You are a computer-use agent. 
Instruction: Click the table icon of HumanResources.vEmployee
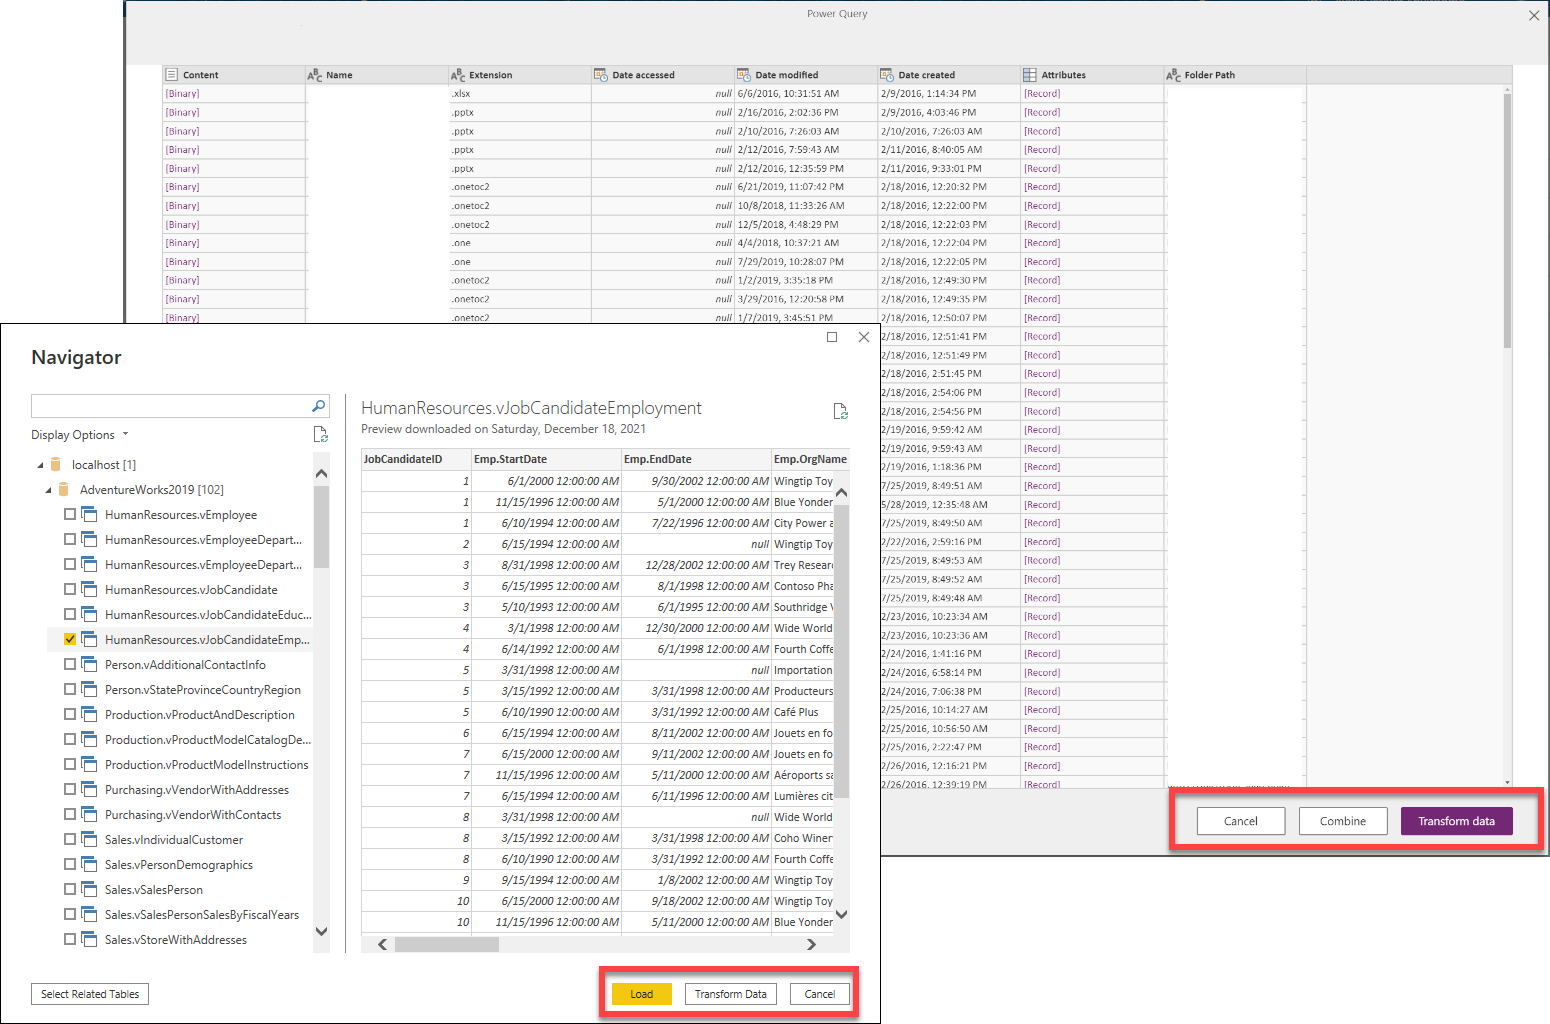89,514
